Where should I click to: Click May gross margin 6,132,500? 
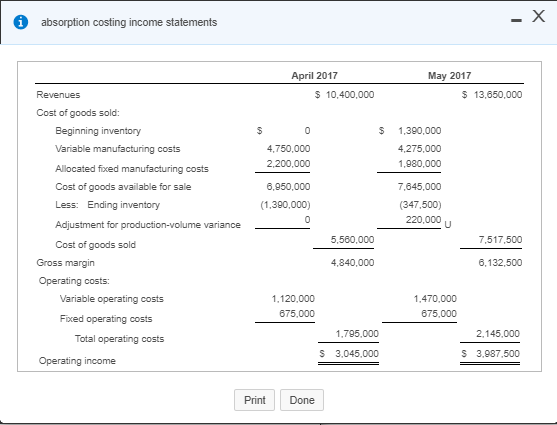pos(500,263)
